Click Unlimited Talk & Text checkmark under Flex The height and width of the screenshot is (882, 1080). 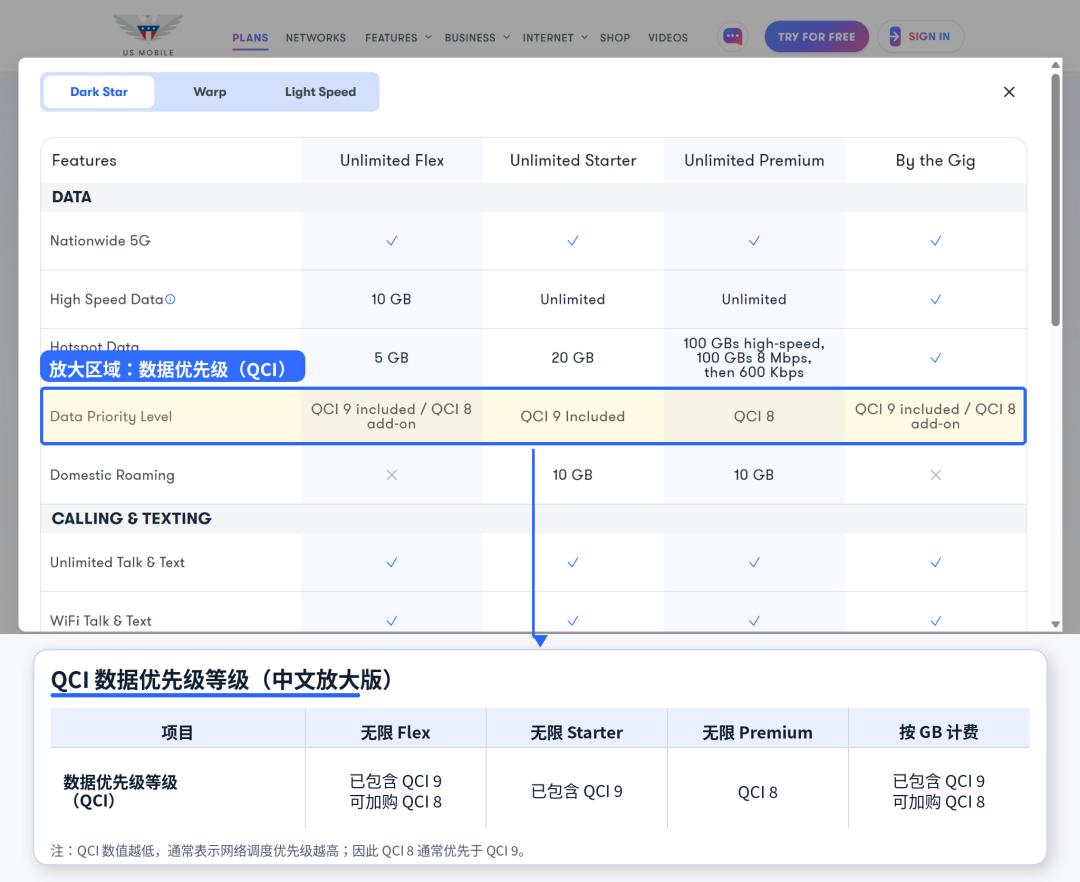(x=391, y=562)
